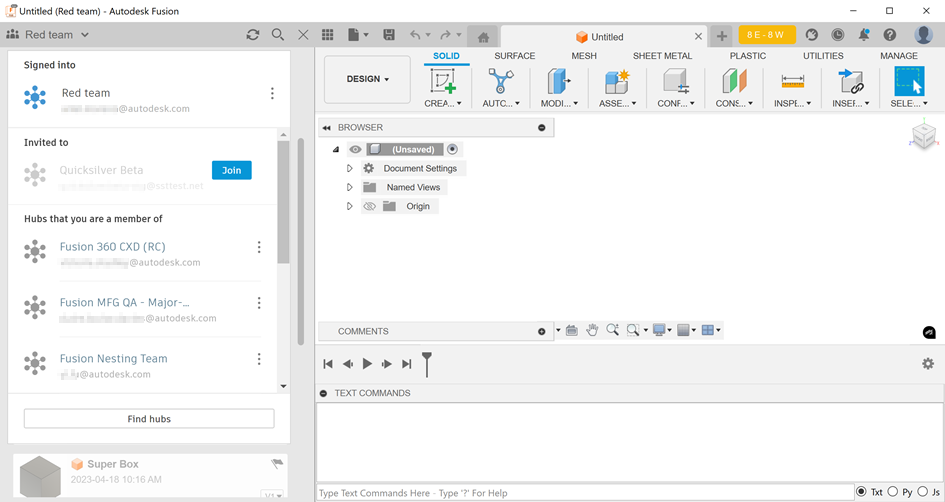Click the Find hubs button
This screenshot has width=945, height=502.
(149, 418)
